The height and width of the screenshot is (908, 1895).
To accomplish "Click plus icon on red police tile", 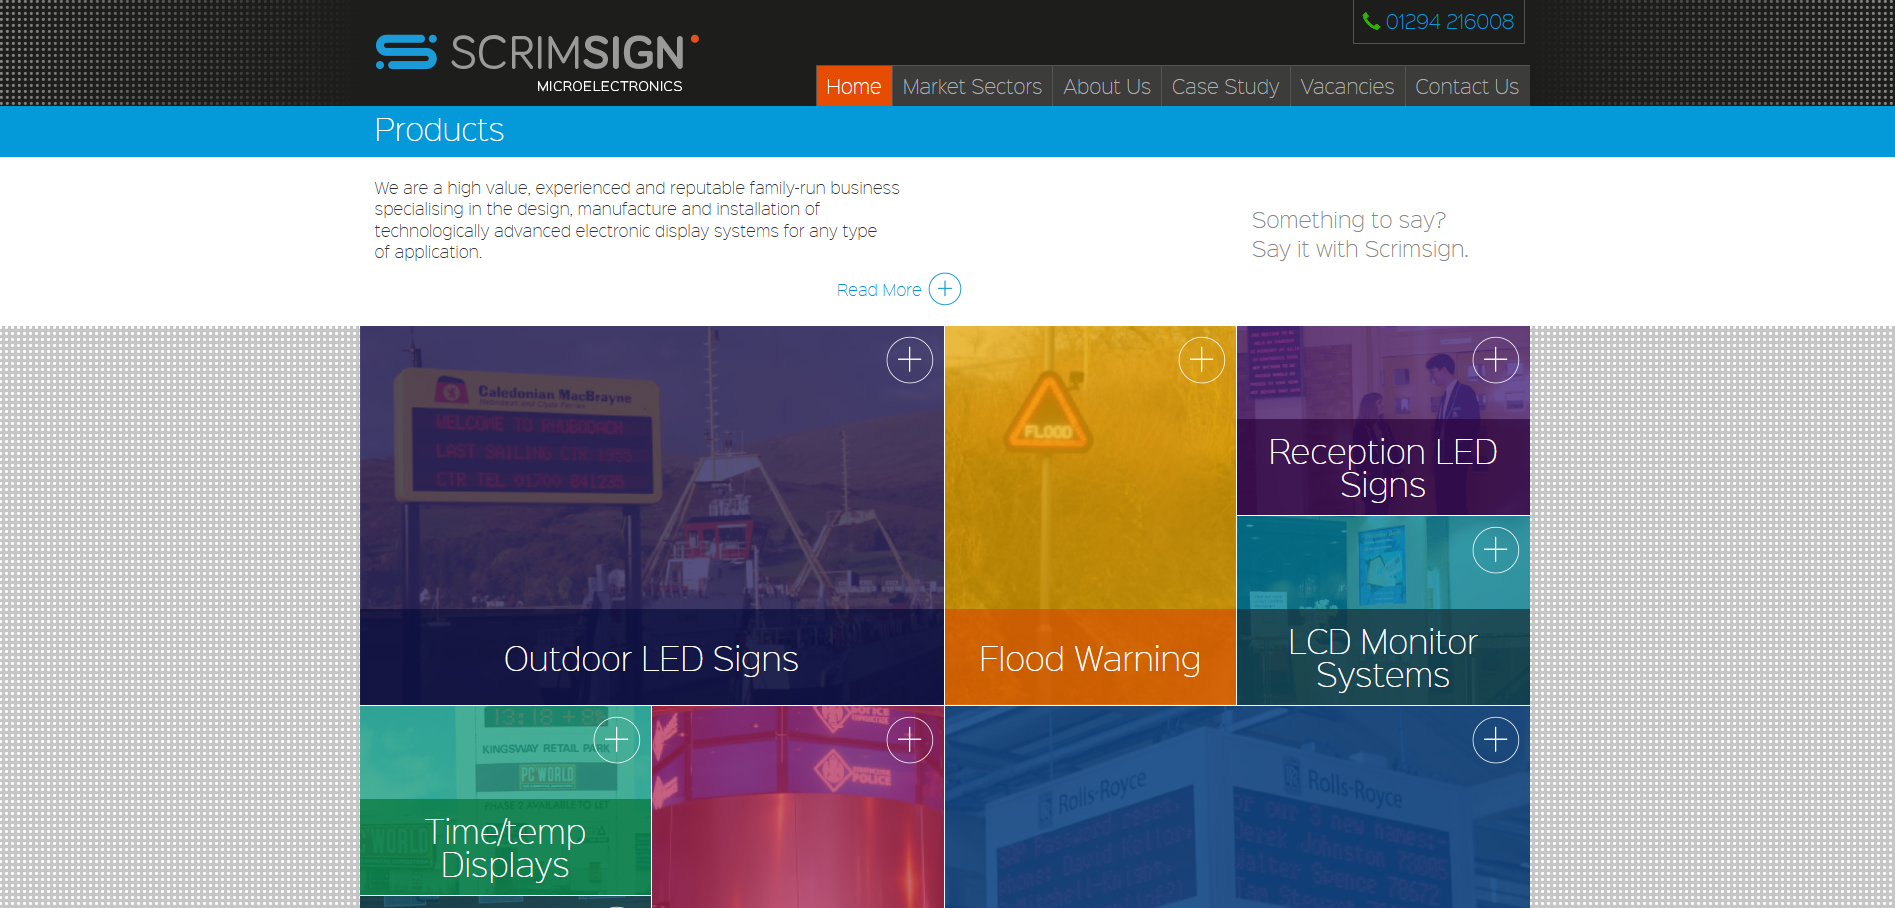I will click(x=909, y=740).
